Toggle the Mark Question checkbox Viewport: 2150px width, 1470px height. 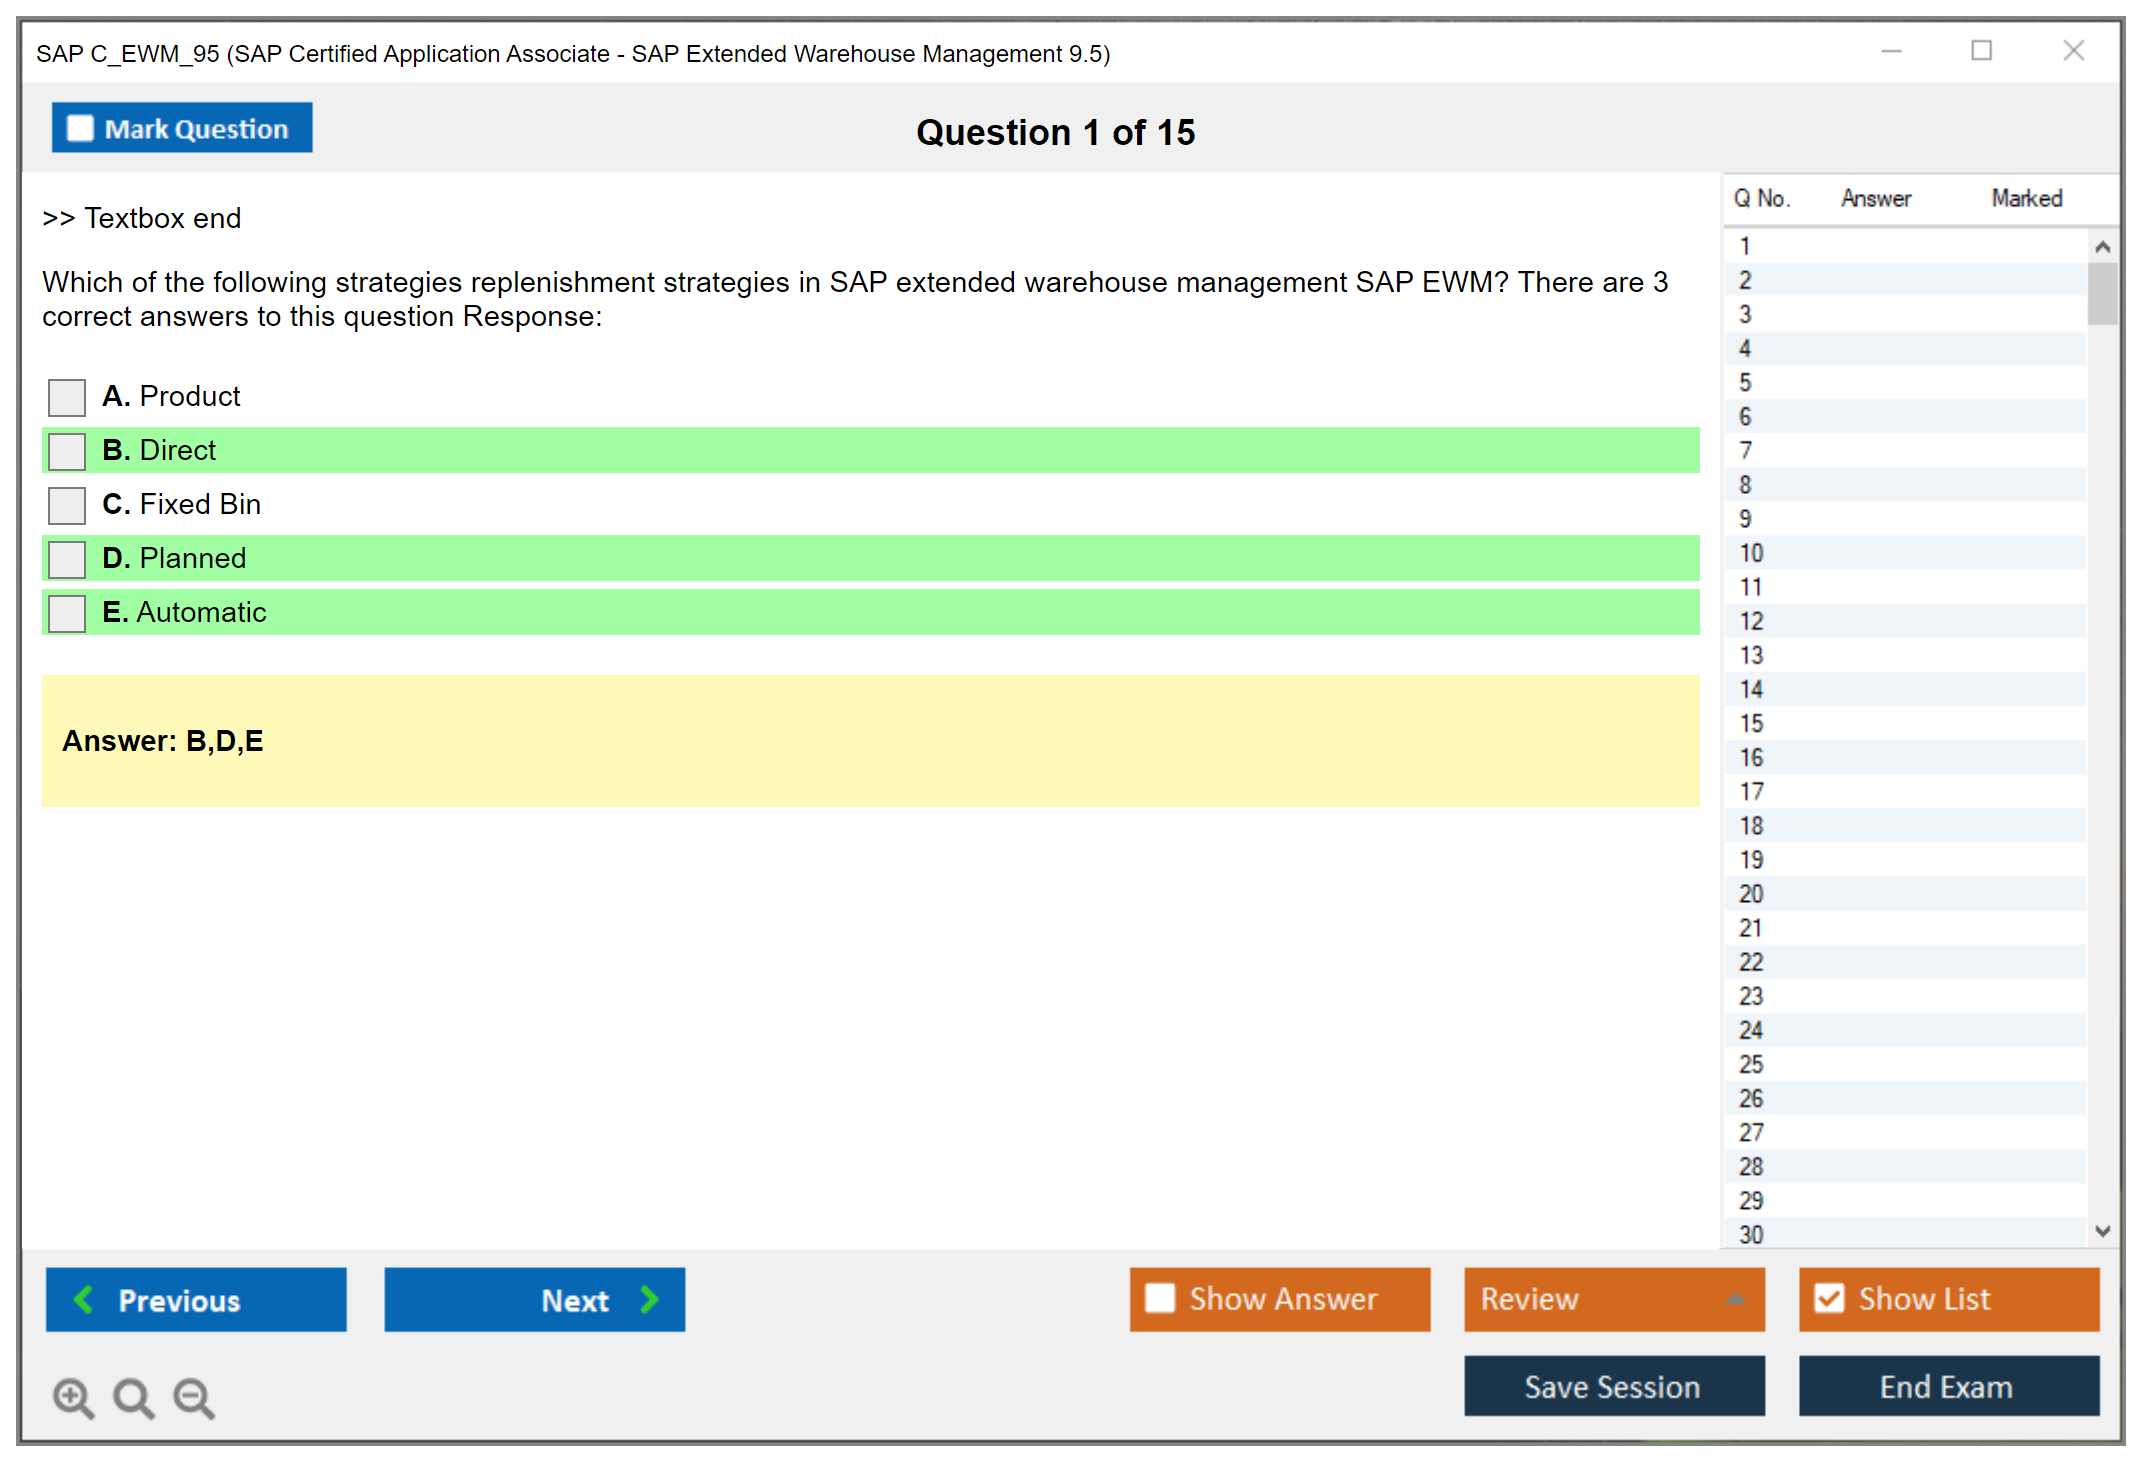(80, 128)
